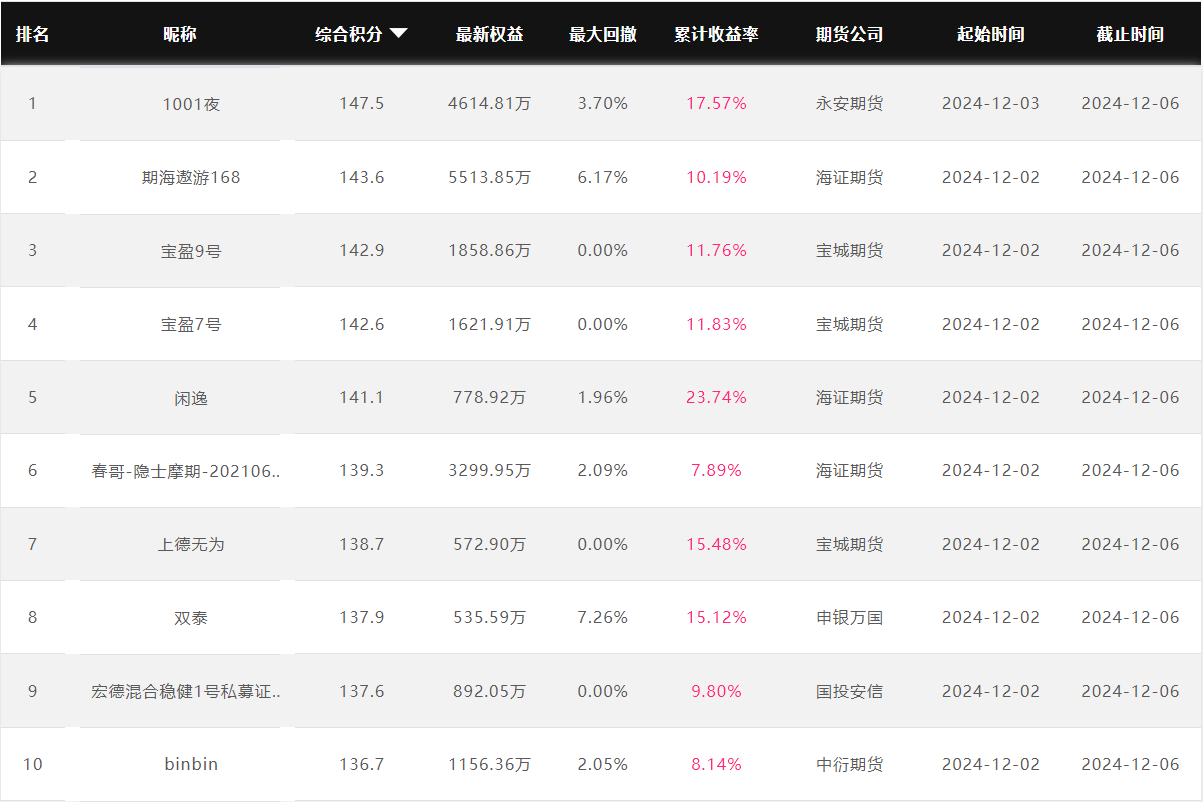Select the binbin nickname
The width and height of the screenshot is (1203, 802).
[x=191, y=764]
